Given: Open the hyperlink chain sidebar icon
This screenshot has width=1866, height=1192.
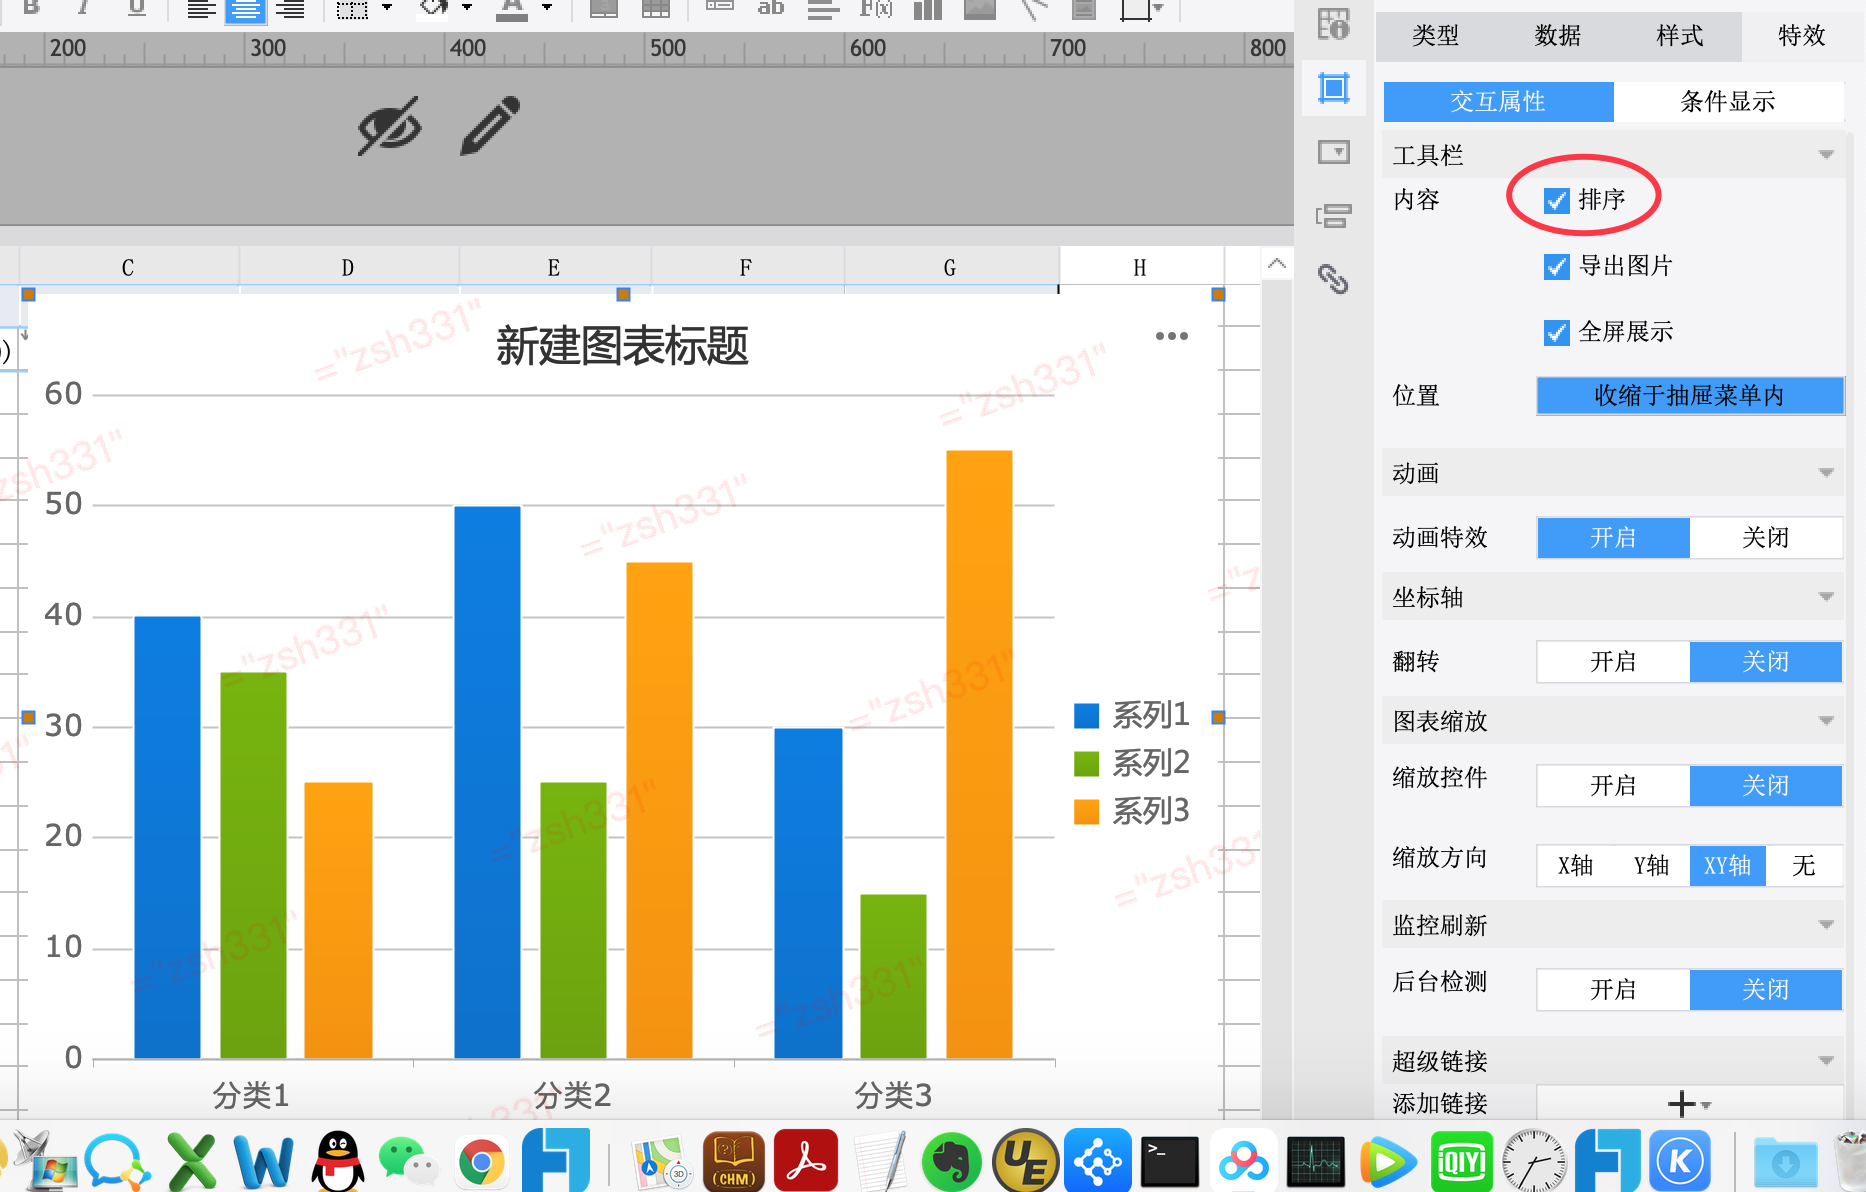Looking at the screenshot, I should (x=1333, y=279).
